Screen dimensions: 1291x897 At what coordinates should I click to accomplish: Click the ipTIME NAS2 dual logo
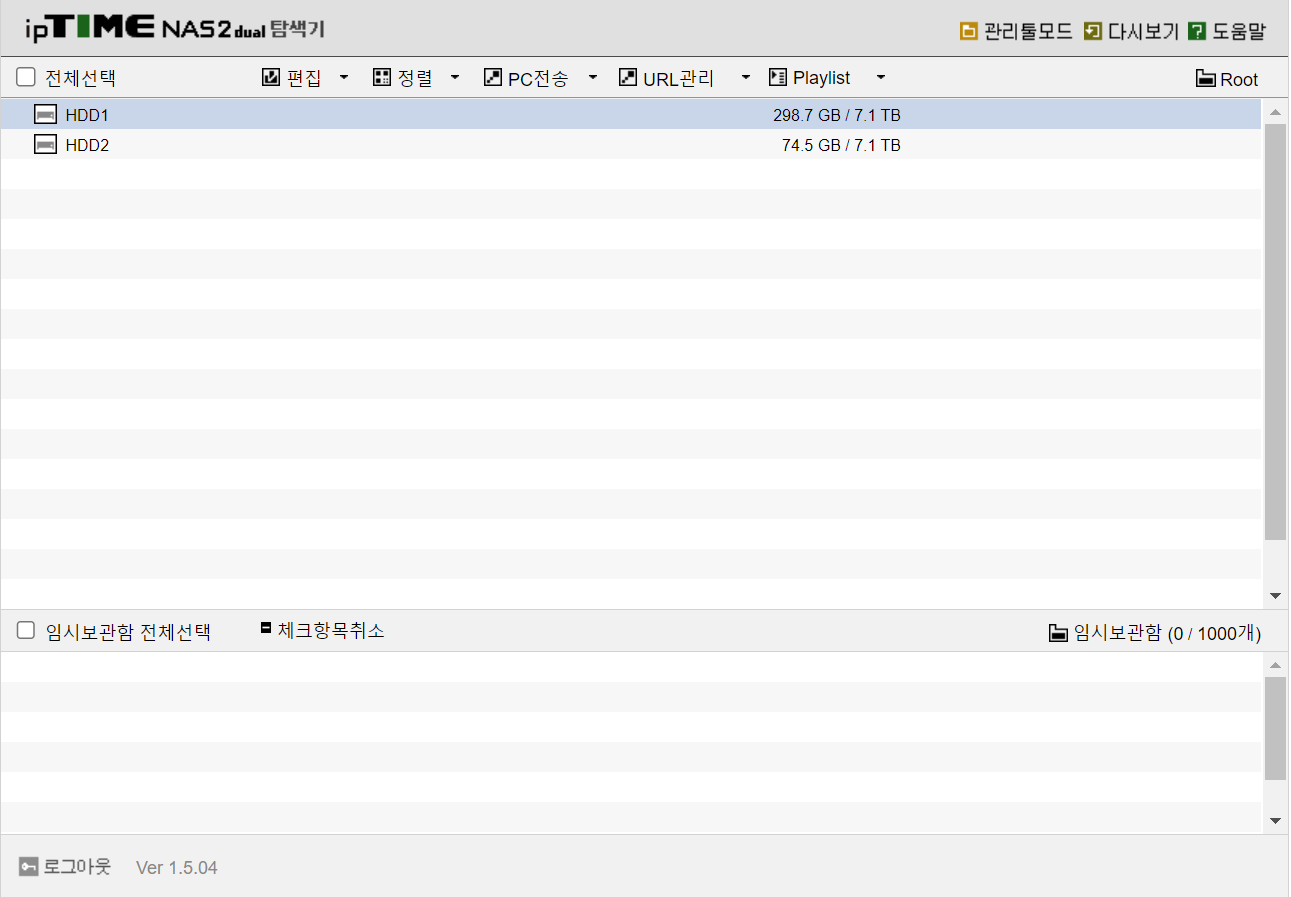point(175,28)
